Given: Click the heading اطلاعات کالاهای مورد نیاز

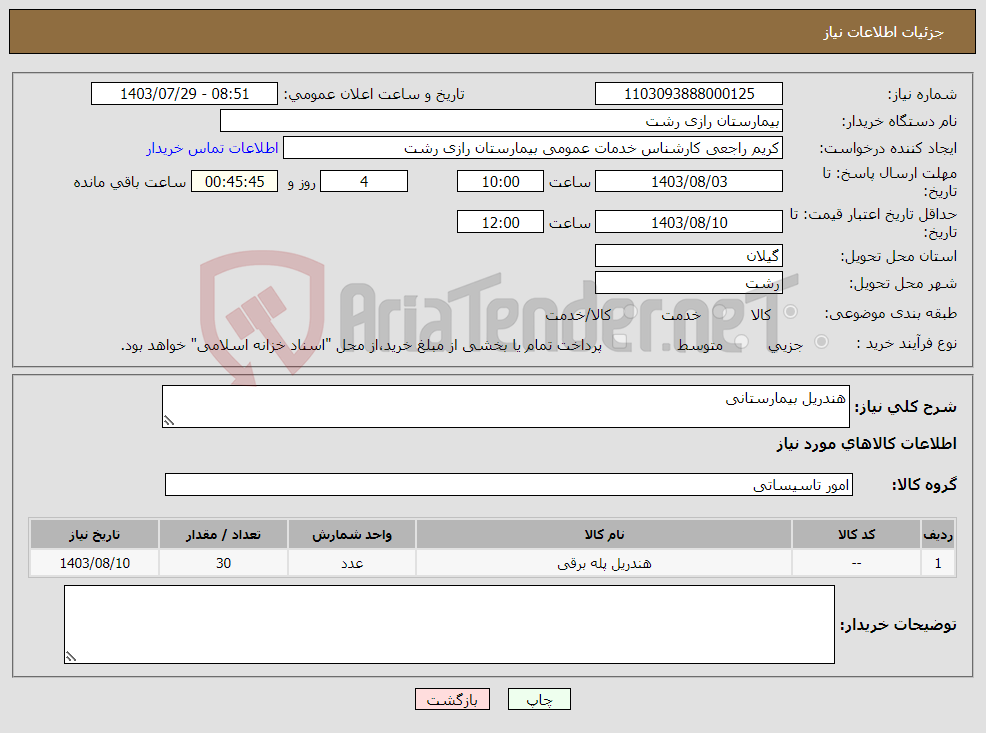Looking at the screenshot, I should [x=867, y=444].
